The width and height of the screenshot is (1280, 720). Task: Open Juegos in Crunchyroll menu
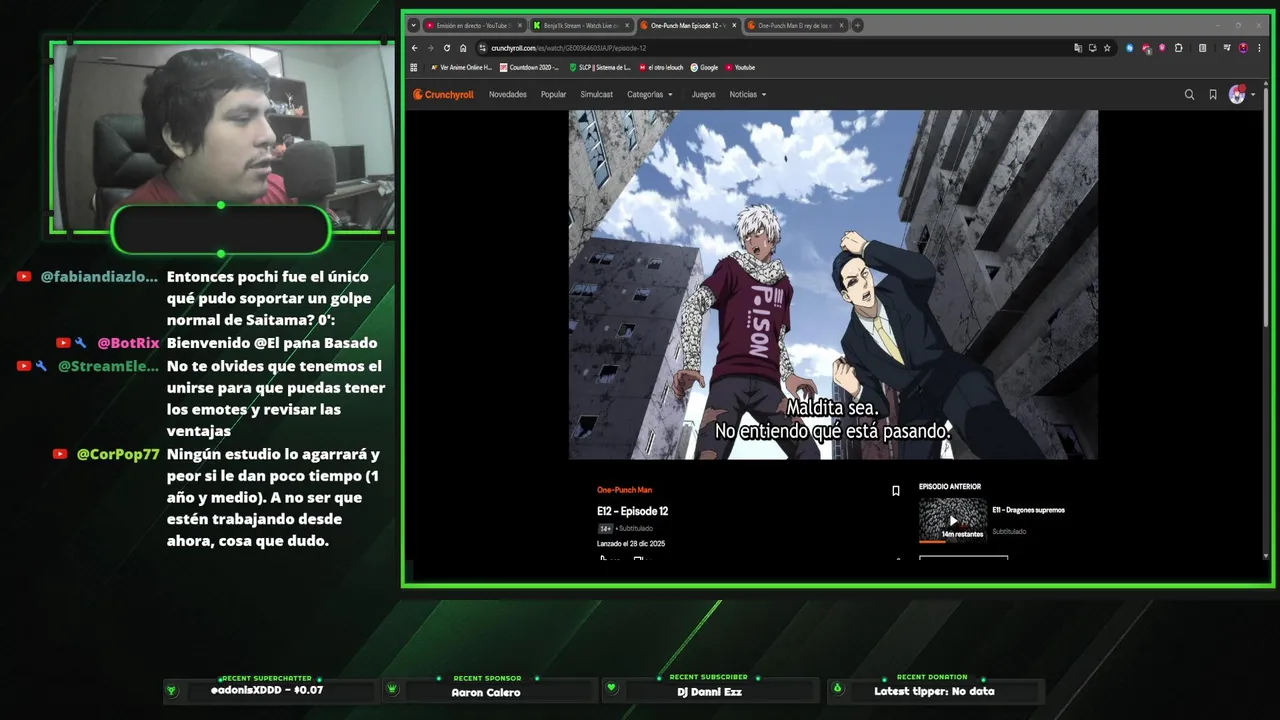(x=703, y=95)
